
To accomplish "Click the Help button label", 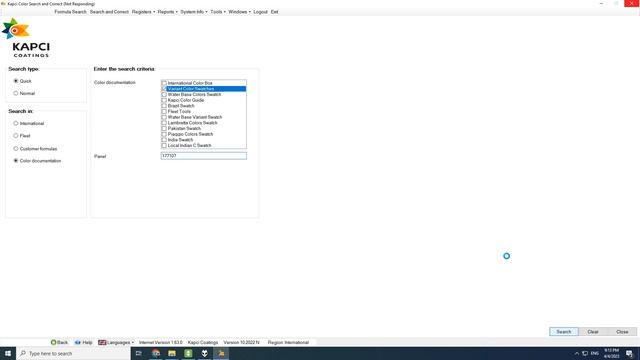I will 87,342.
